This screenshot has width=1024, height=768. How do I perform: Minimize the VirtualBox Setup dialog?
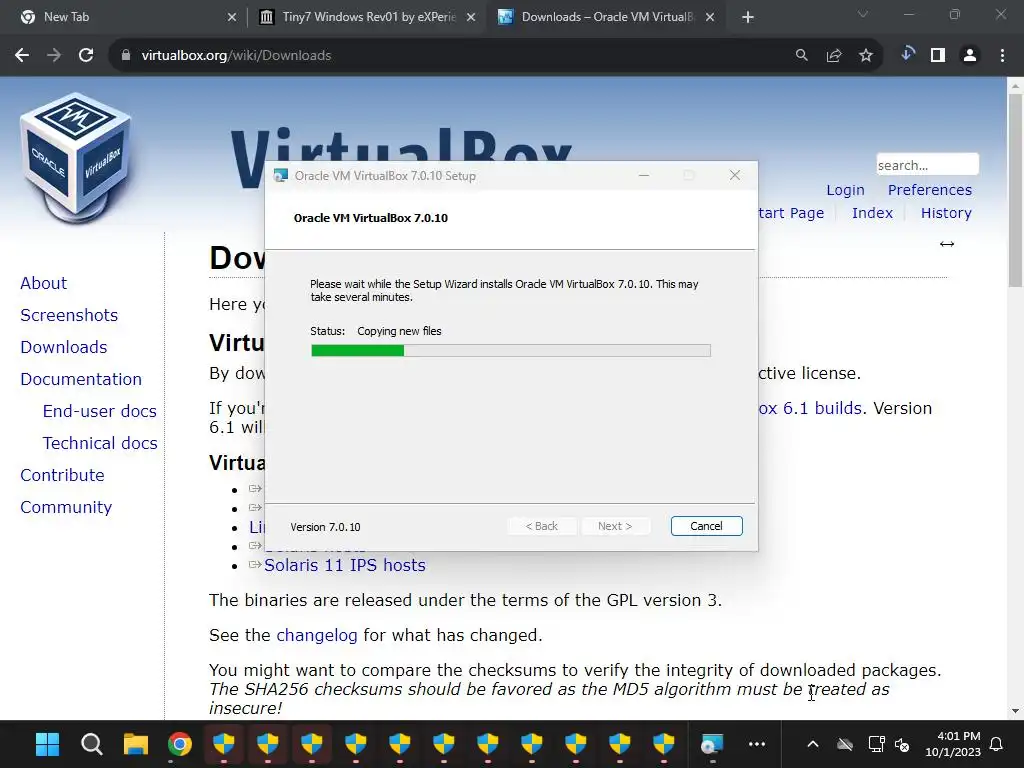644,175
